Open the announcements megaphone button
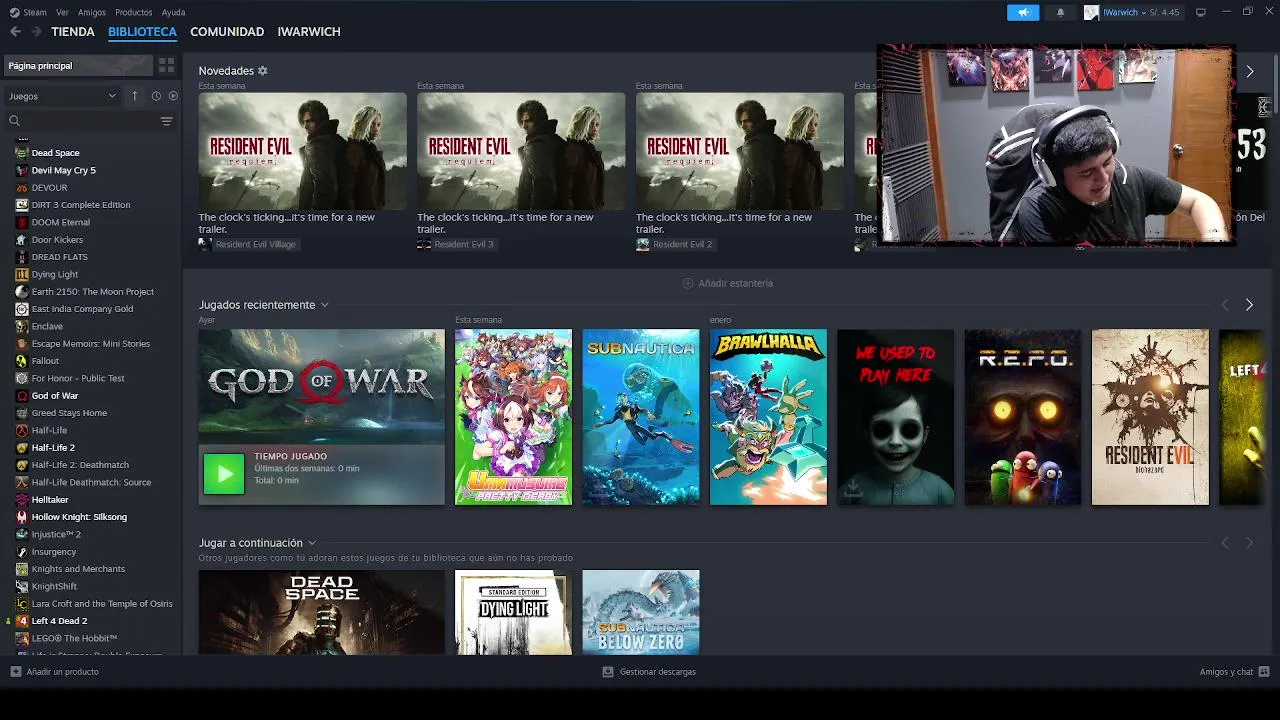The image size is (1280, 720). pyautogui.click(x=1023, y=12)
